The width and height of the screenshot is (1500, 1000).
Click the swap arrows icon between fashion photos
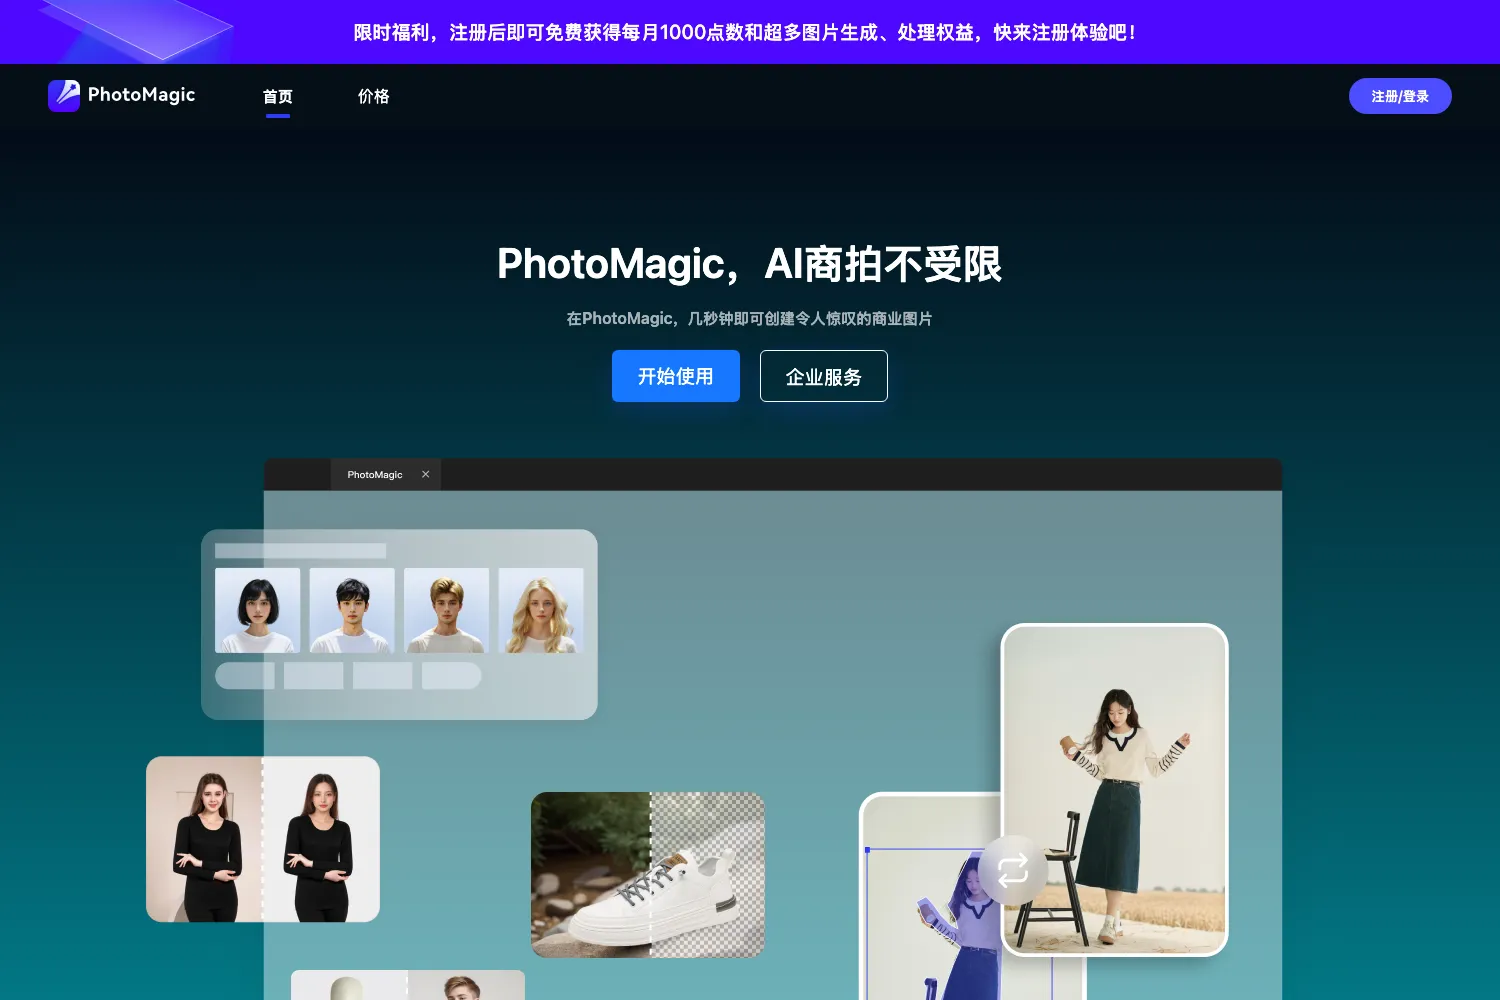click(1013, 870)
